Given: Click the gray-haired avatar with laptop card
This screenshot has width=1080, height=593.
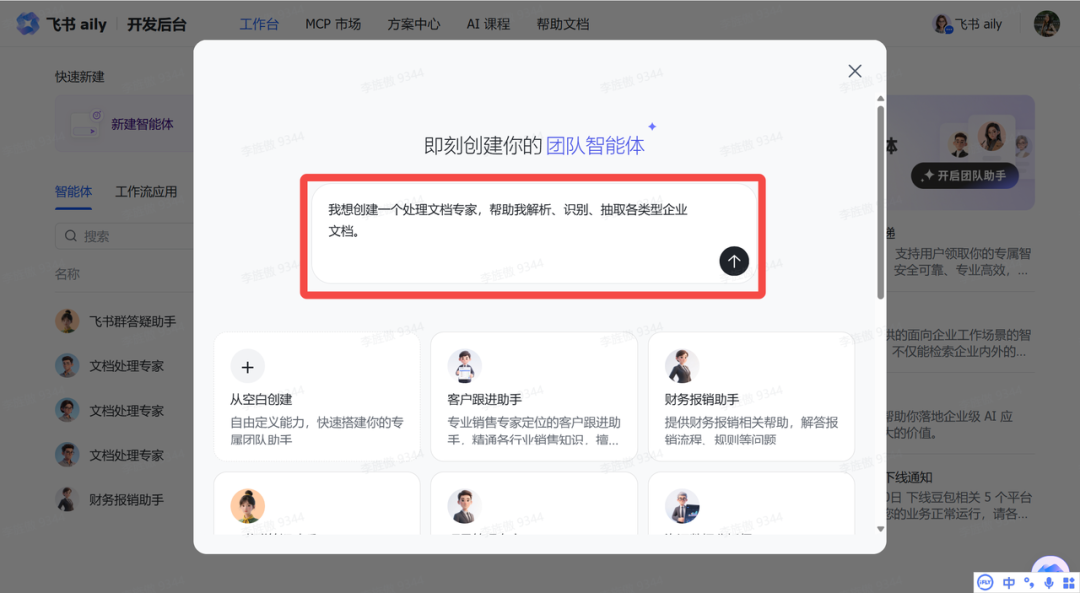Looking at the screenshot, I should click(682, 506).
